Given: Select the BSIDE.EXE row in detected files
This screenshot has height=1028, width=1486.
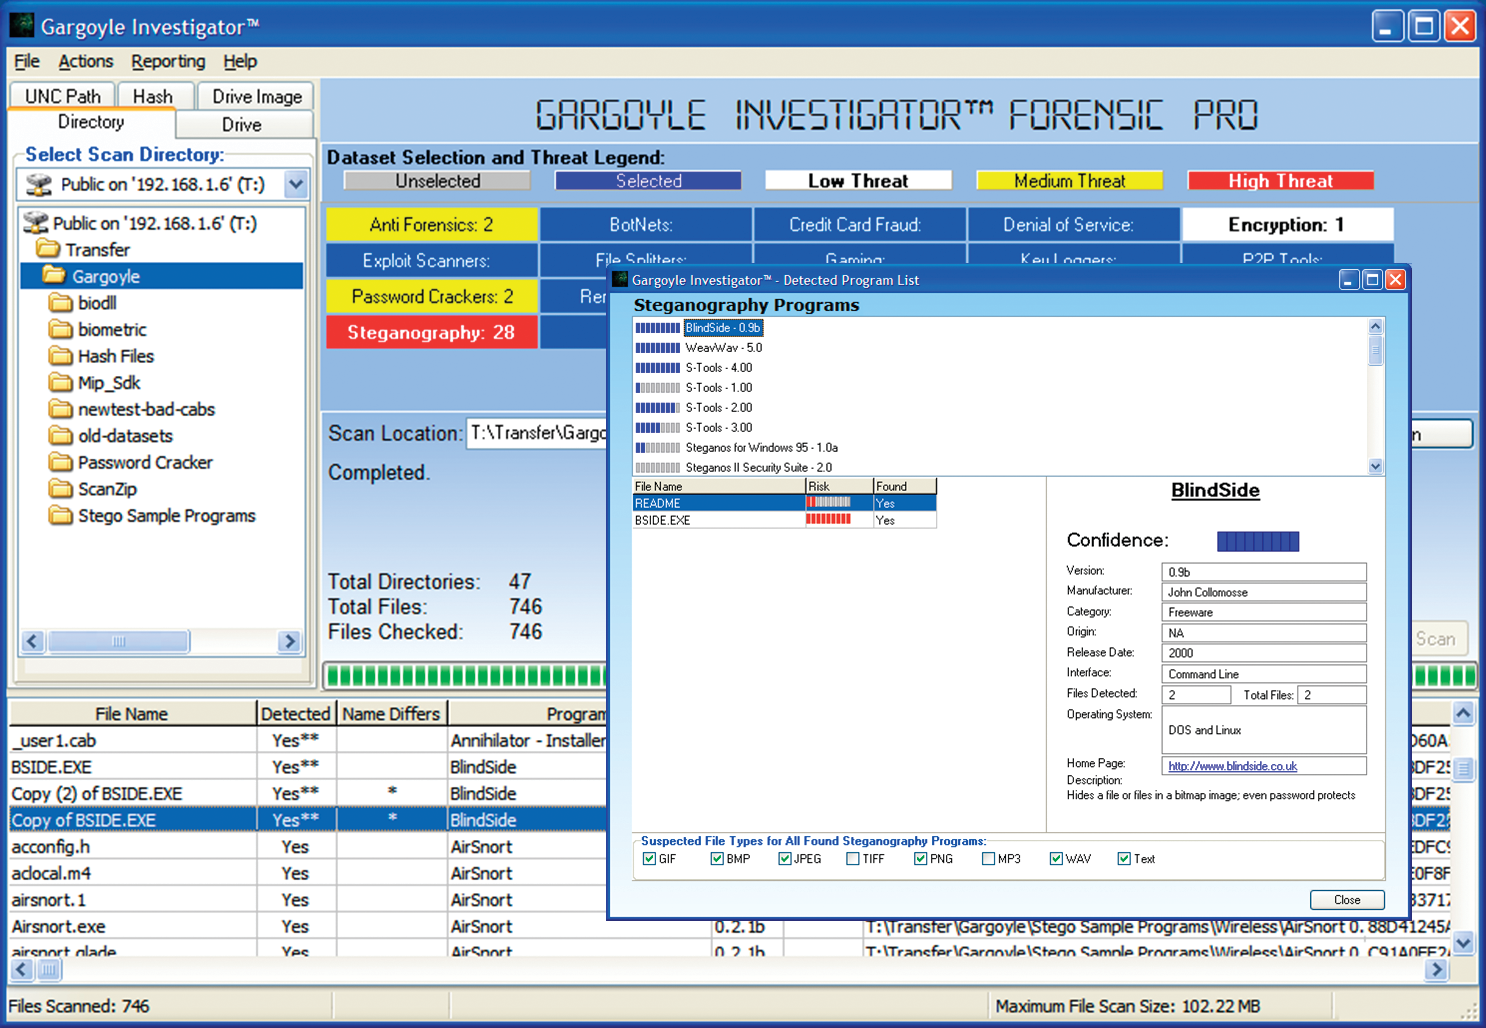Looking at the screenshot, I should 662,520.
